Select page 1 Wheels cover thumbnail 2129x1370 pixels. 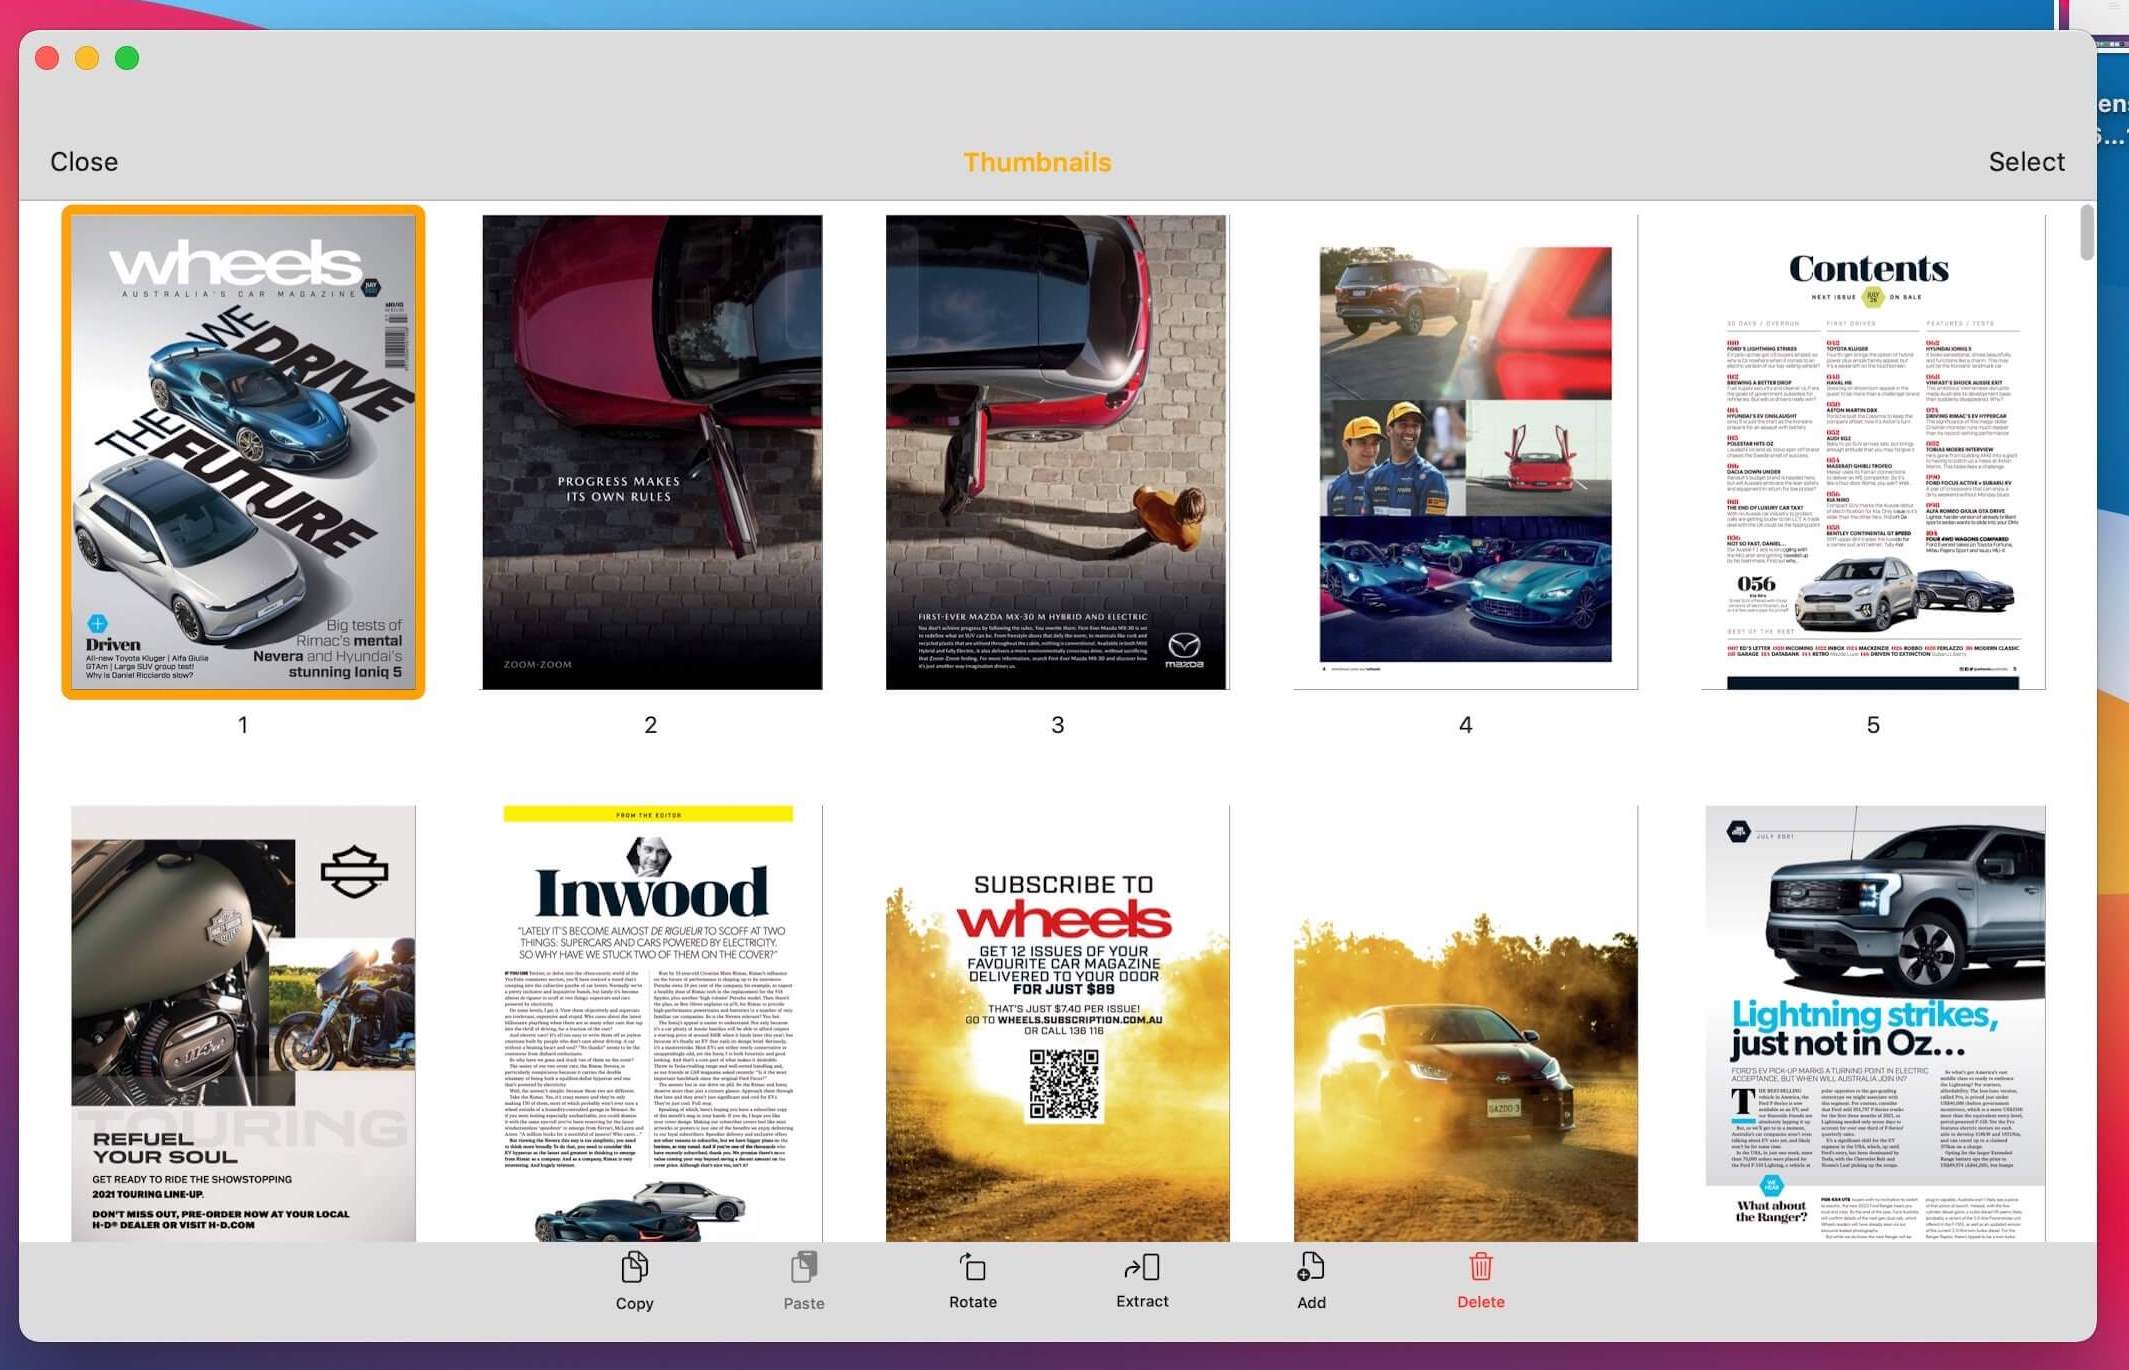[x=243, y=452]
